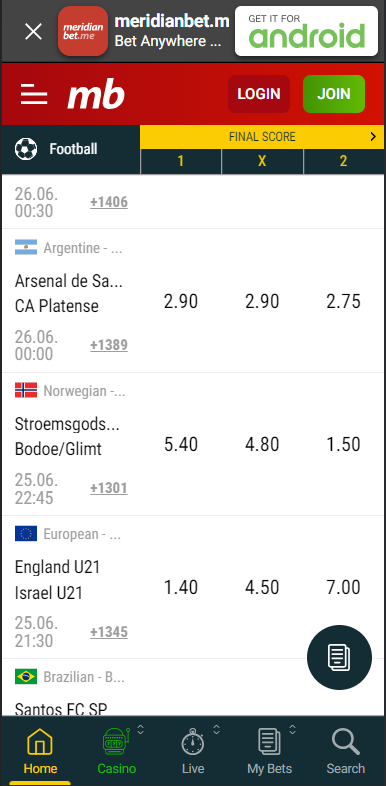
Task: Select the Home tab icon
Action: [x=40, y=742]
